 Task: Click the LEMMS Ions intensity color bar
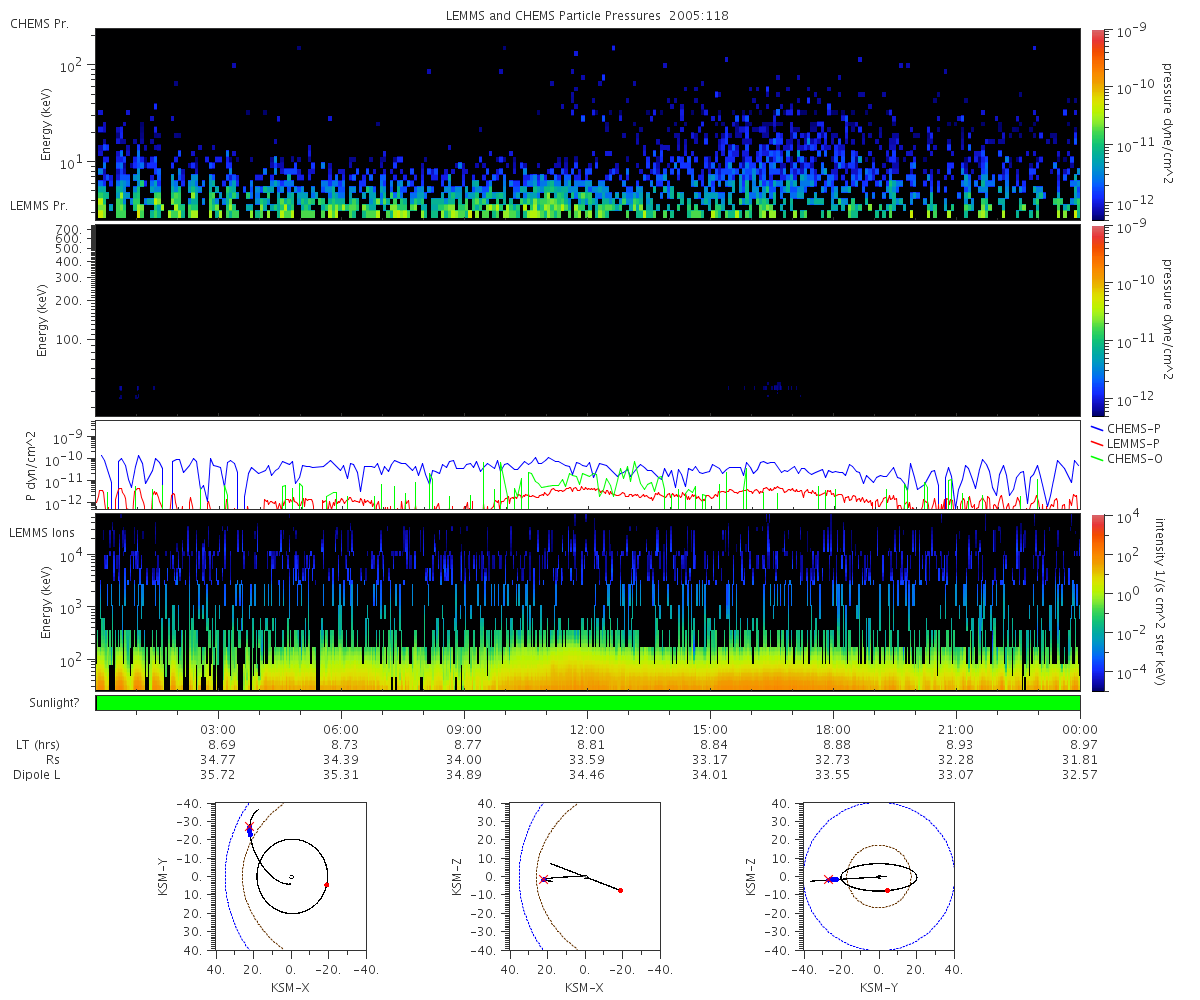coord(1097,602)
